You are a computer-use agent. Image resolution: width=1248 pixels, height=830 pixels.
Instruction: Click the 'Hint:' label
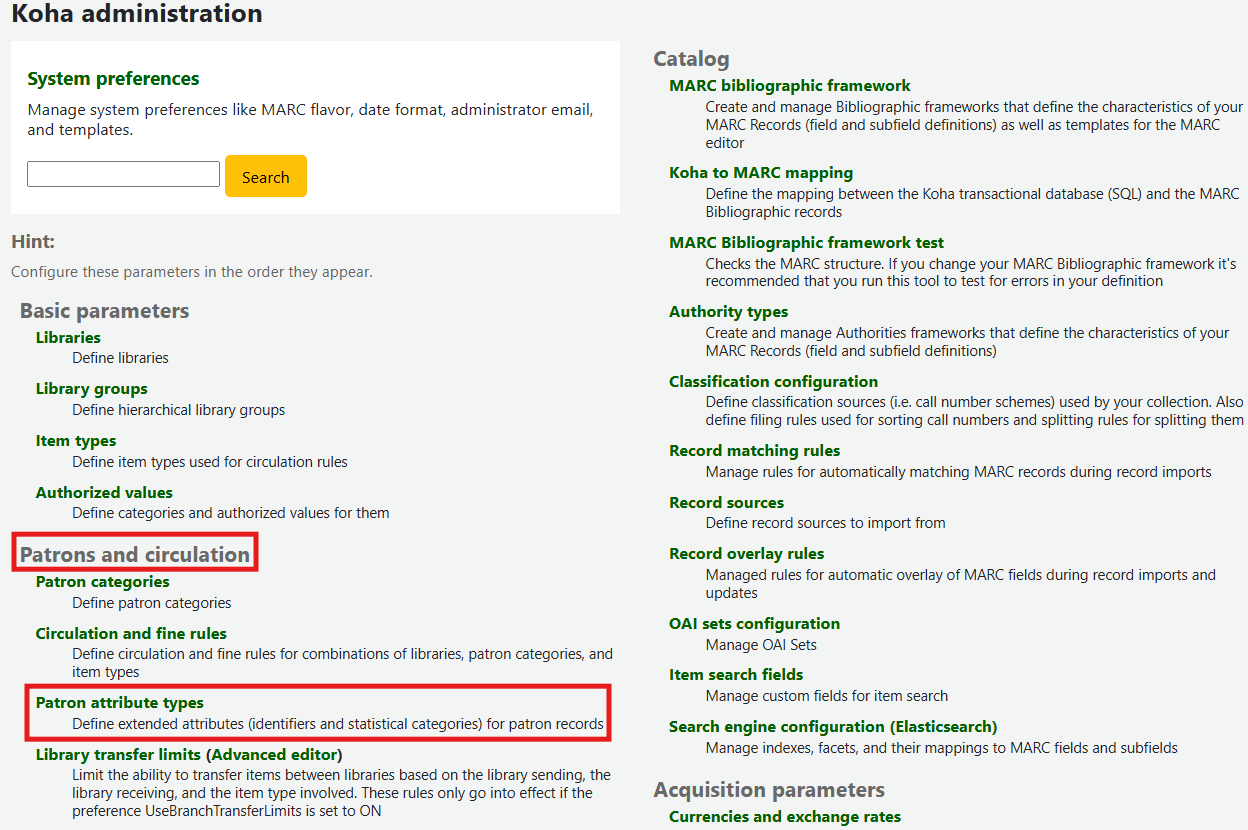point(33,241)
